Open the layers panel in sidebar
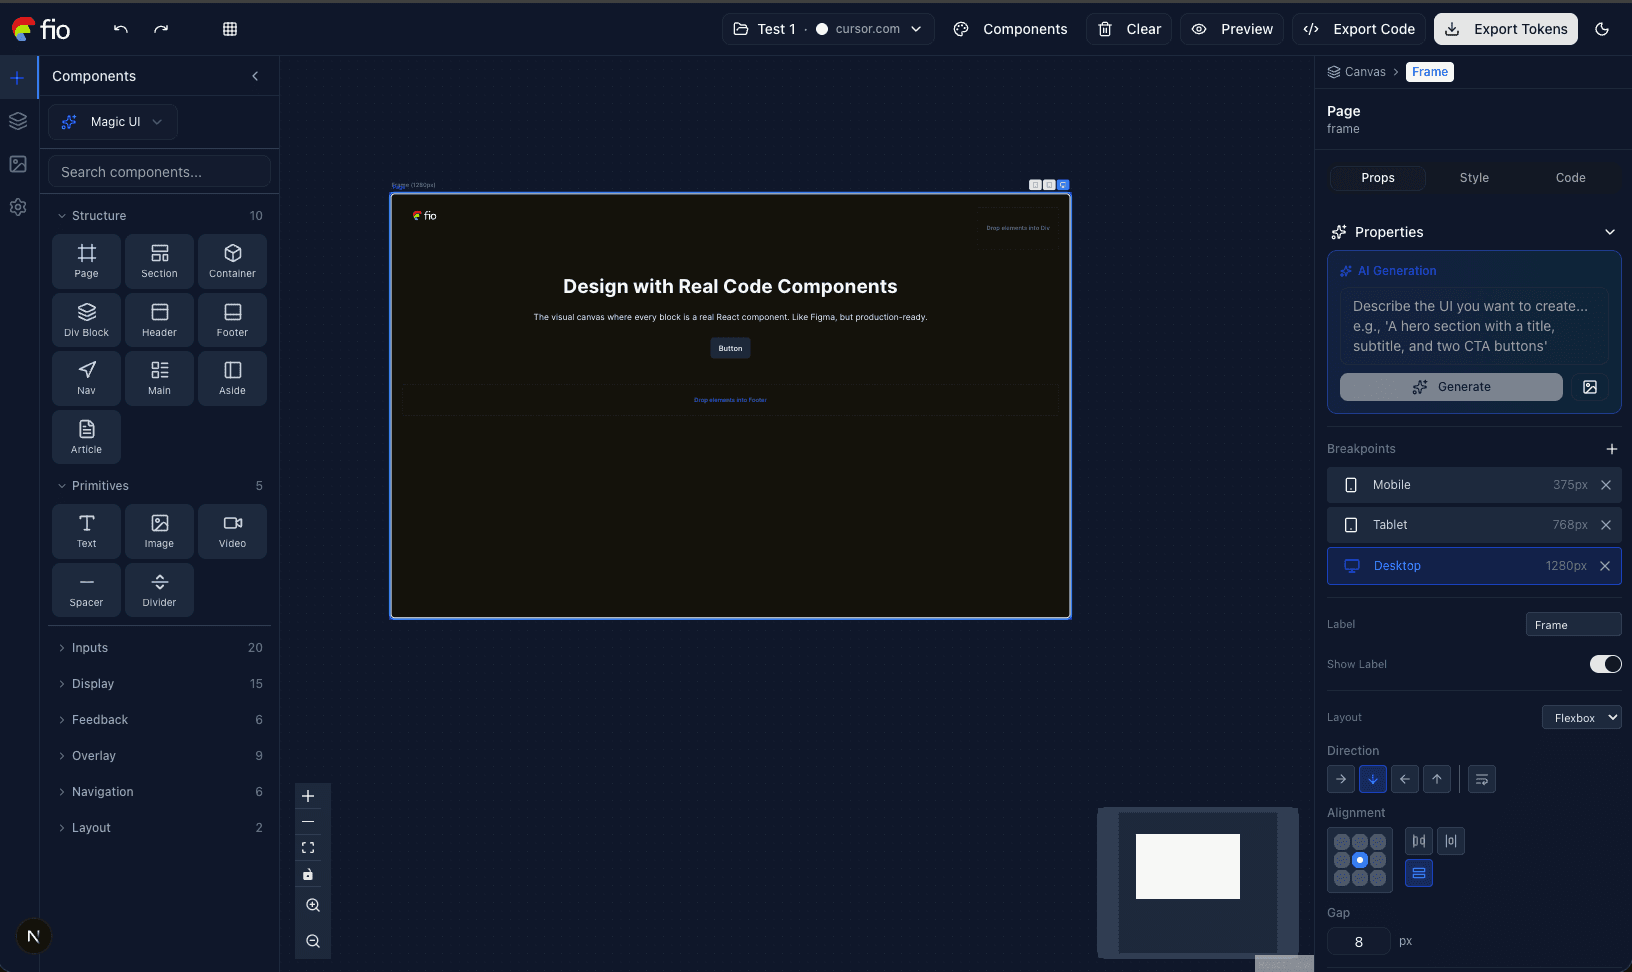The height and width of the screenshot is (972, 1632). (x=18, y=121)
